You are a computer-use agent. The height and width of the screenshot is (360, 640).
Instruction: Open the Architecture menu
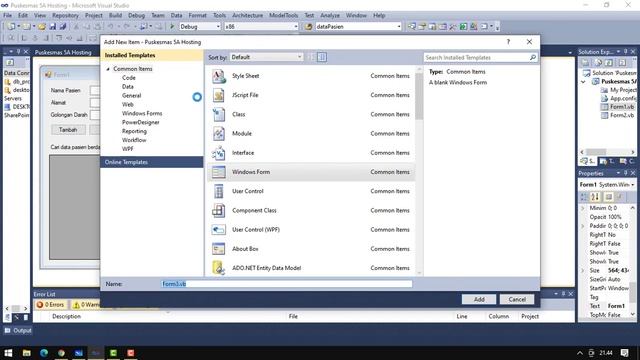click(x=247, y=15)
